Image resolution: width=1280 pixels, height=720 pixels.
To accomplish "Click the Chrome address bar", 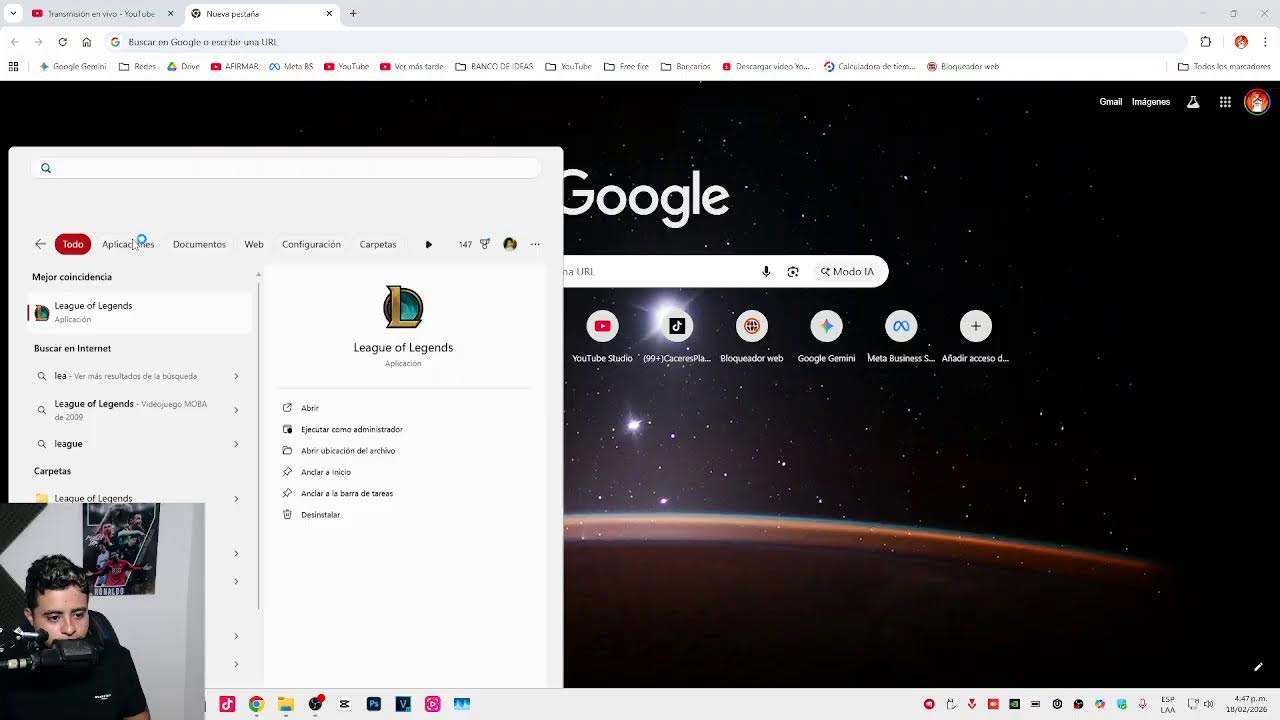I will (x=645, y=42).
